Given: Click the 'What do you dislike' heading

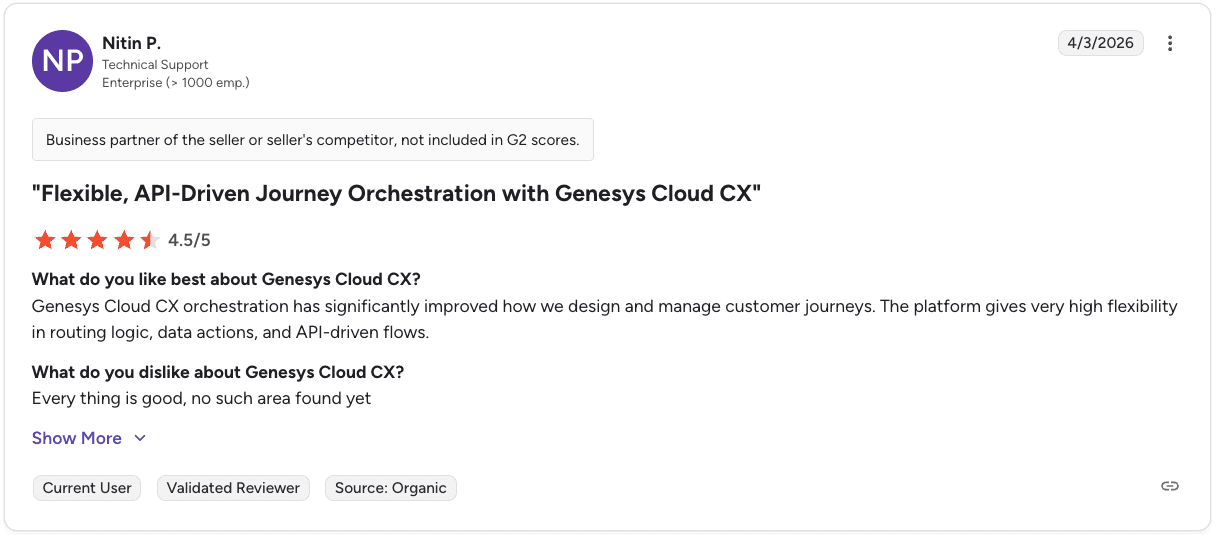Looking at the screenshot, I should coord(218,372).
